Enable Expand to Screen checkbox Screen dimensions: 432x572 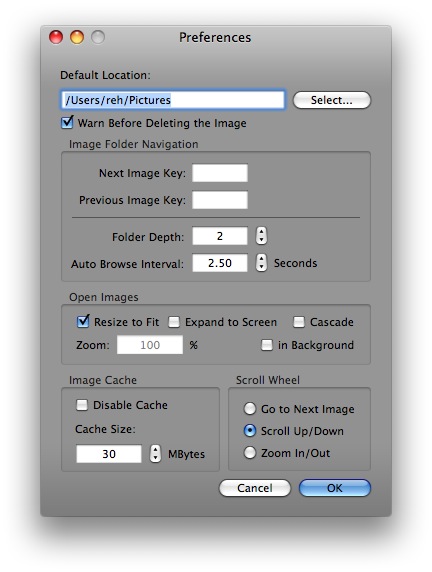click(174, 322)
